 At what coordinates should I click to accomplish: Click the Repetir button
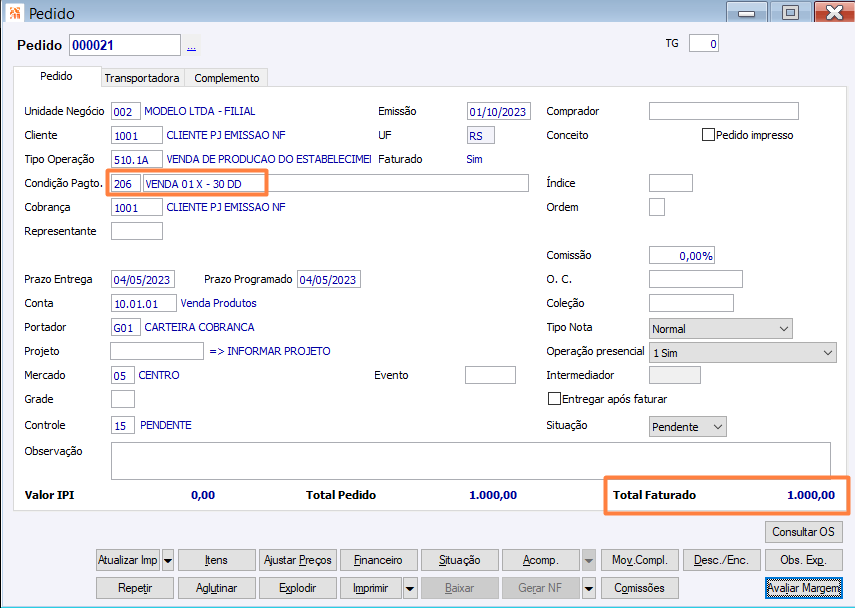[135, 588]
